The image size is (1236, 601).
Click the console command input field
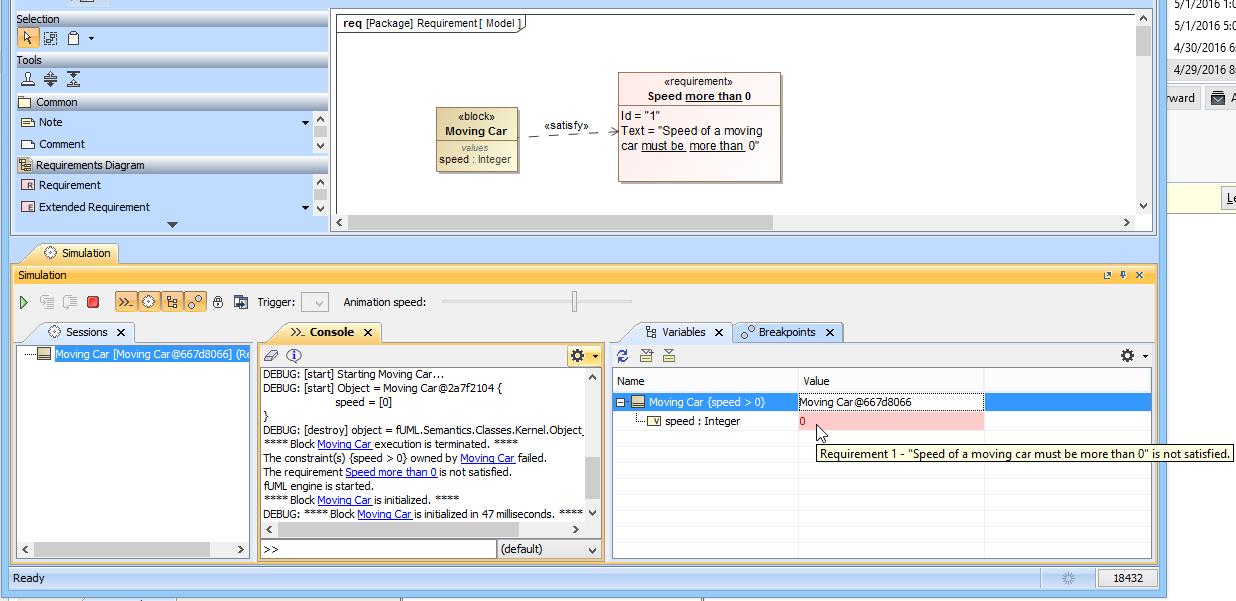tap(378, 549)
